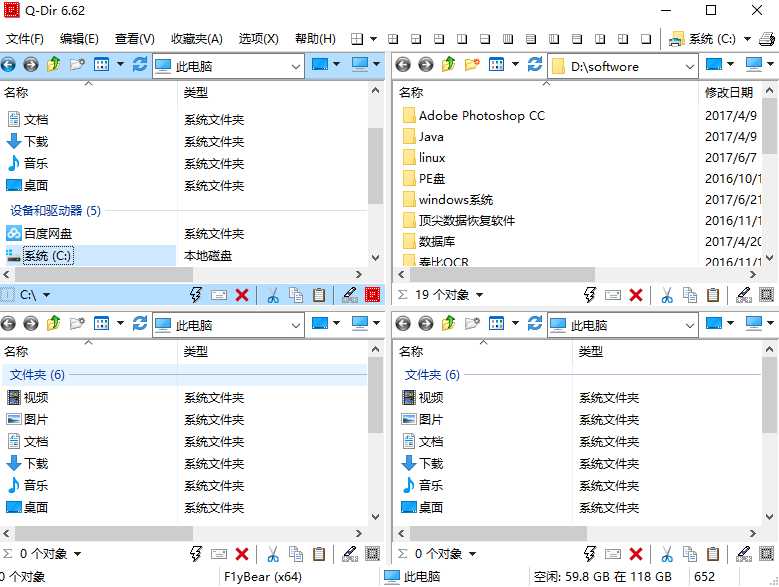Viewport: 779px width, 587px height.
Task: Open 19 个对象 dropdown in top-right pane
Action: click(x=479, y=295)
